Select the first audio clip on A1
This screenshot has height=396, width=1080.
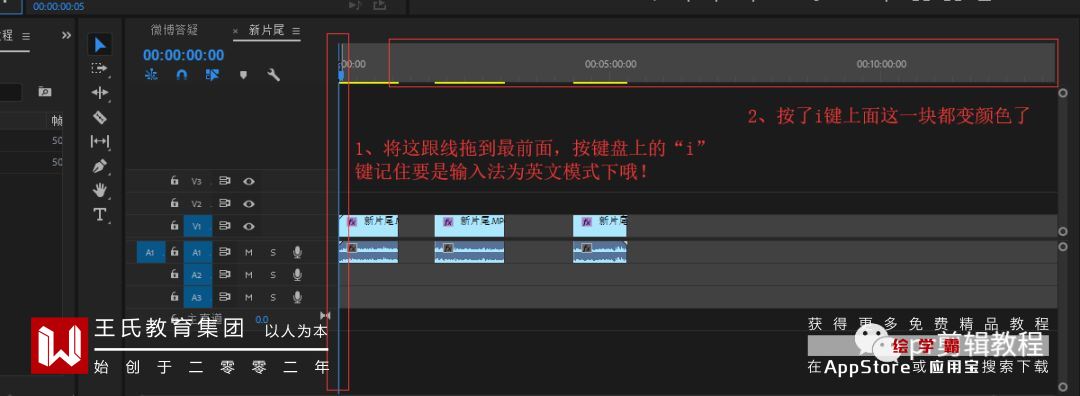[x=368, y=252]
